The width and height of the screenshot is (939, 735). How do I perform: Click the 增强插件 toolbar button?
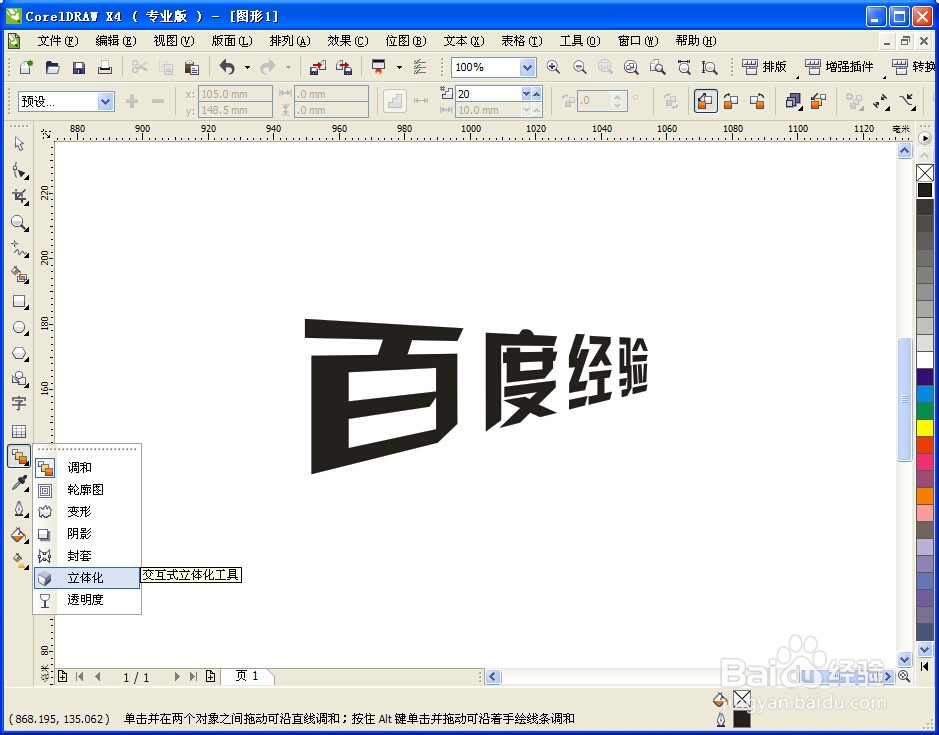[839, 67]
